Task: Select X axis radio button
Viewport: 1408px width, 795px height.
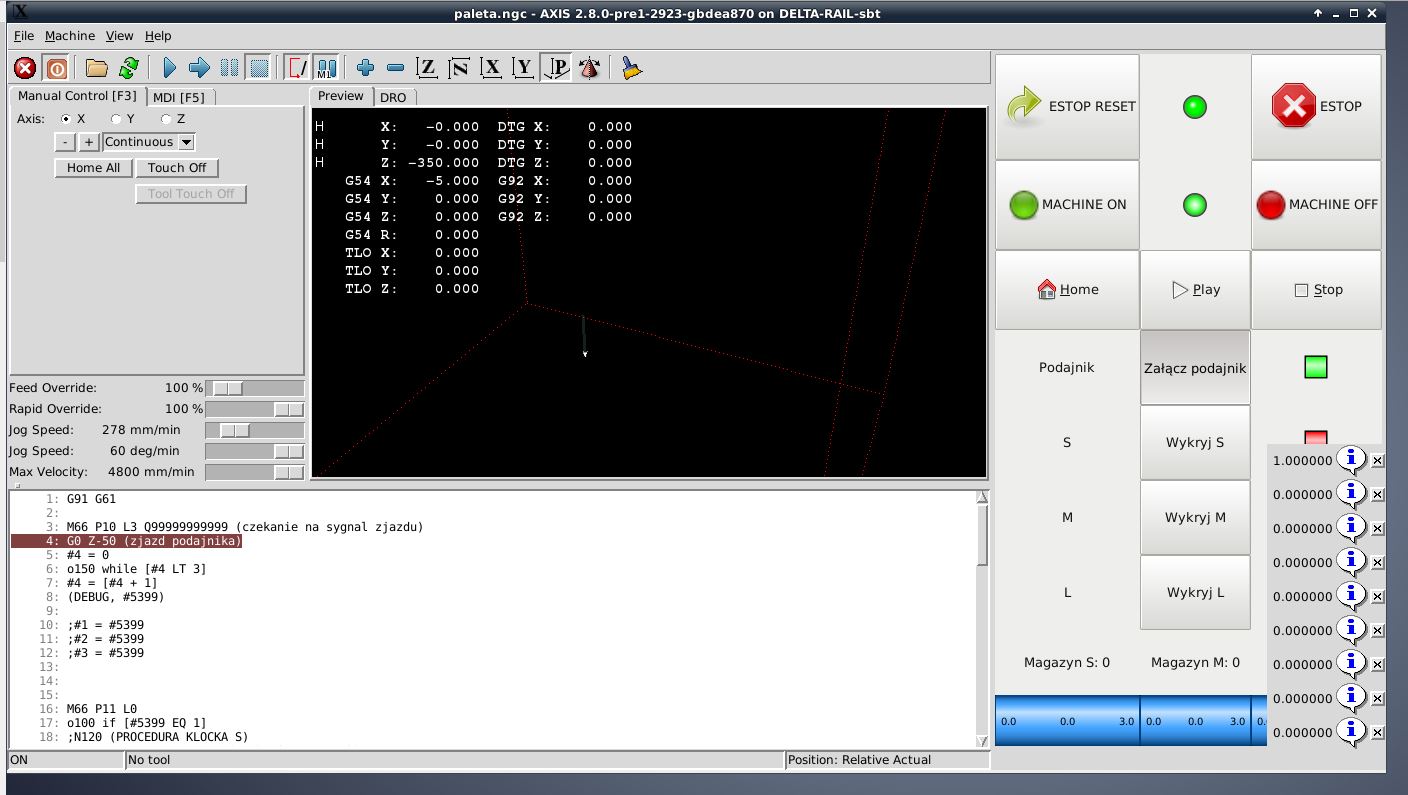Action: (67, 118)
